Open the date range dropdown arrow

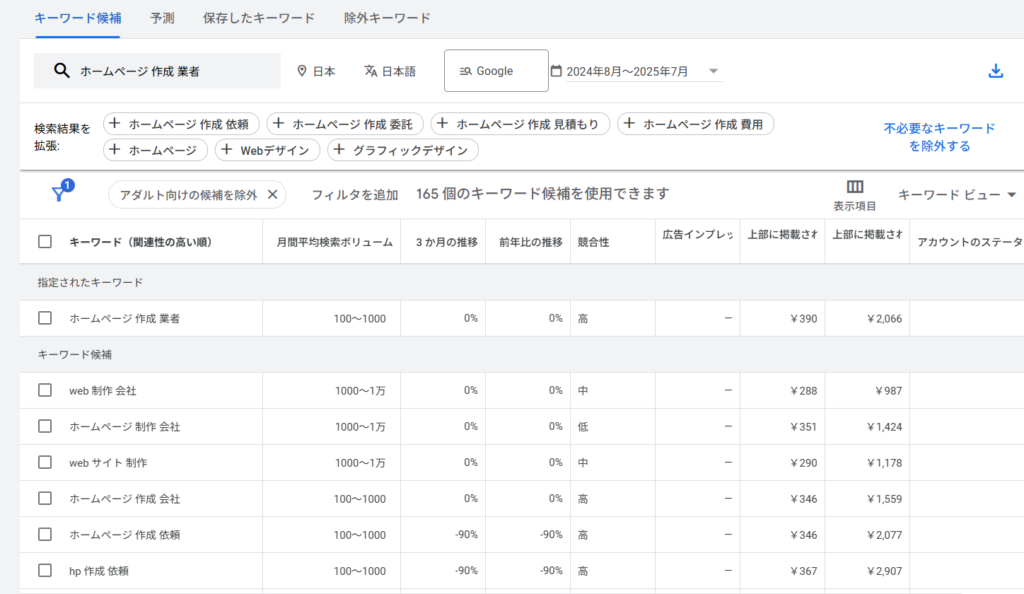point(713,71)
